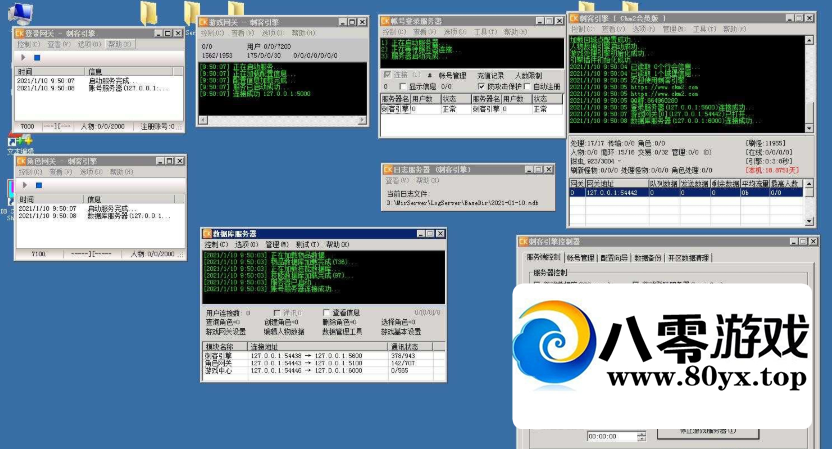
Task: Click 帐号管理 button in 帐号登录服务器
Action: 452,75
